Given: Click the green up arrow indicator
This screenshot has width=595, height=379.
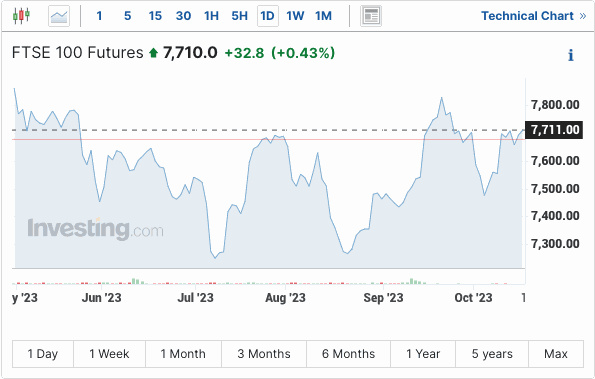Looking at the screenshot, I should pyautogui.click(x=153, y=53).
